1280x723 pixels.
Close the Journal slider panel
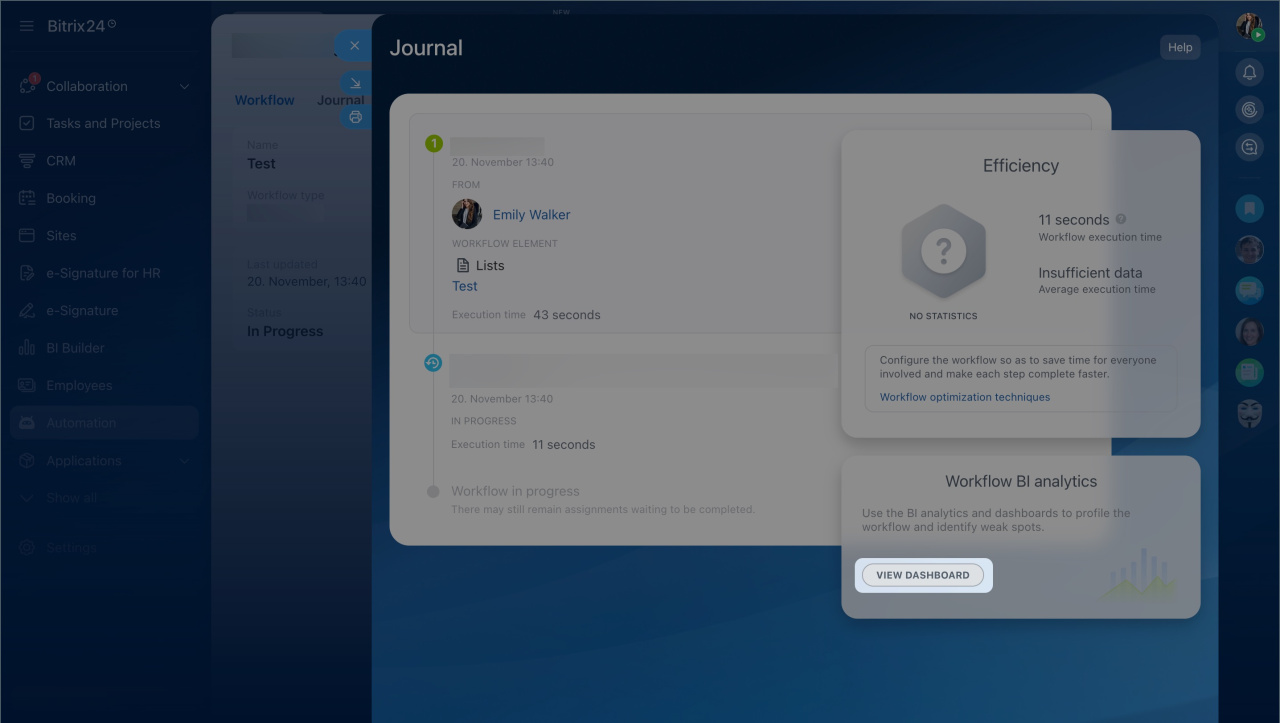point(354,46)
